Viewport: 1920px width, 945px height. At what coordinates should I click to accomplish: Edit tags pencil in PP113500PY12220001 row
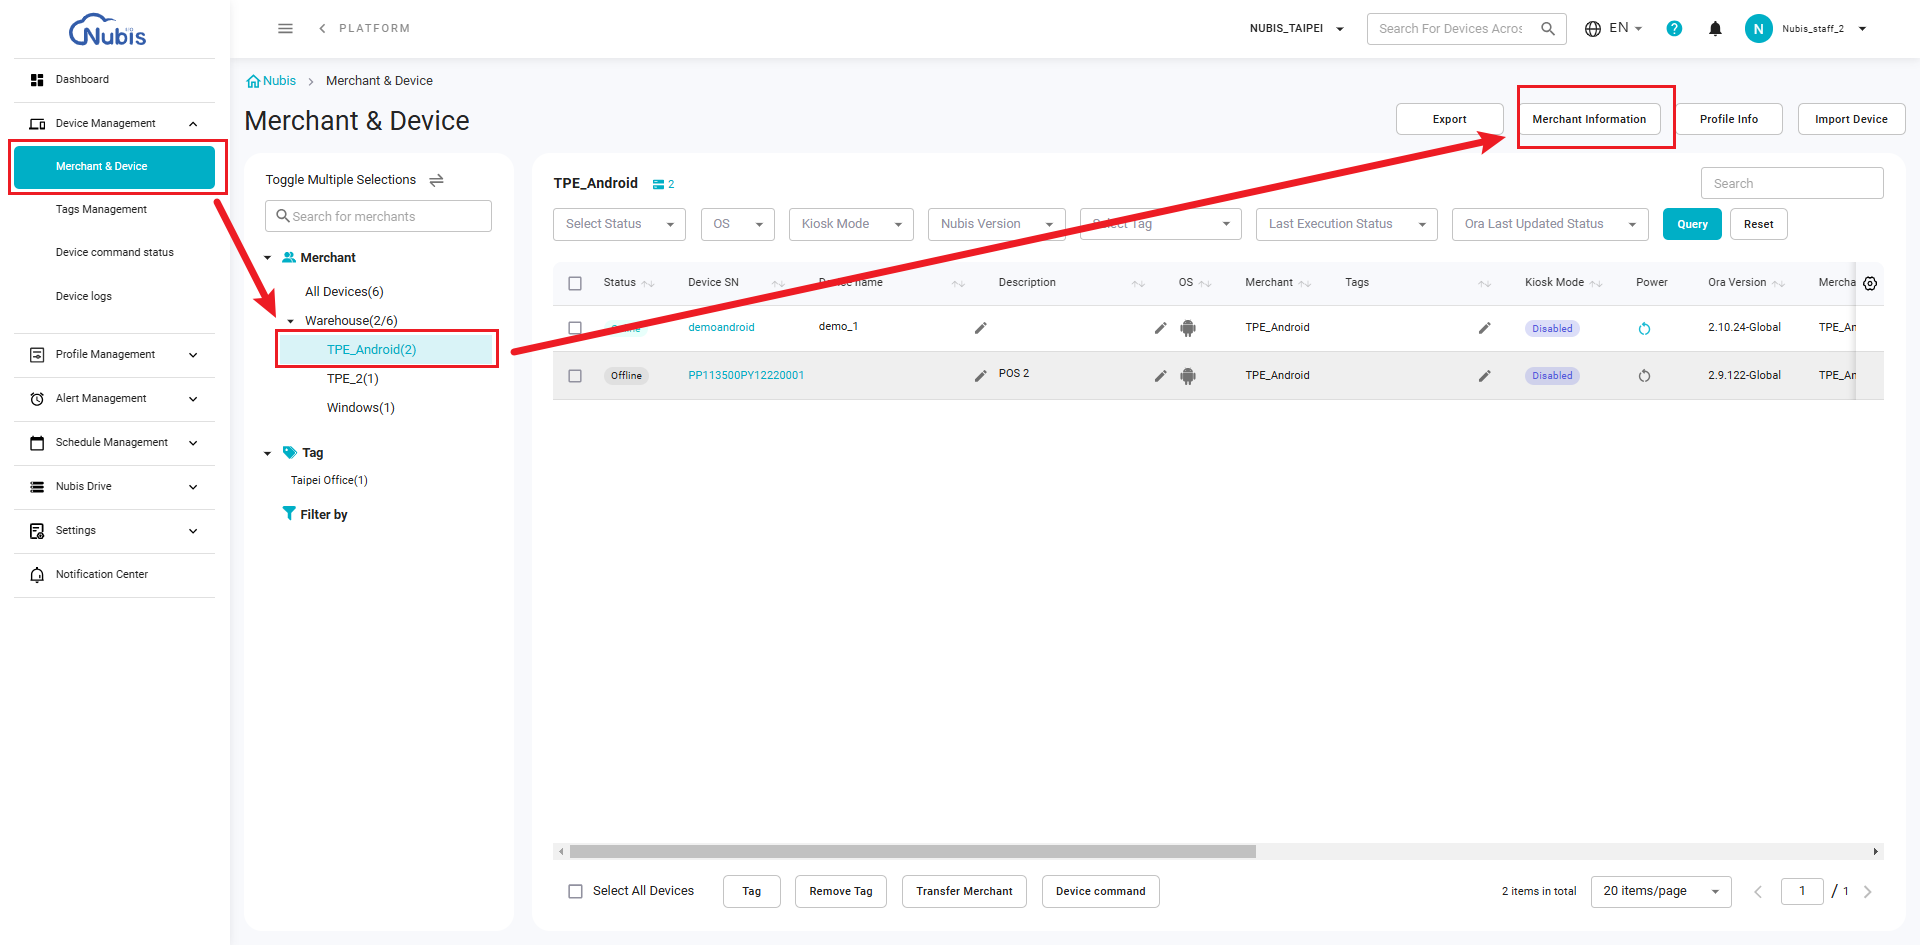[1484, 376]
